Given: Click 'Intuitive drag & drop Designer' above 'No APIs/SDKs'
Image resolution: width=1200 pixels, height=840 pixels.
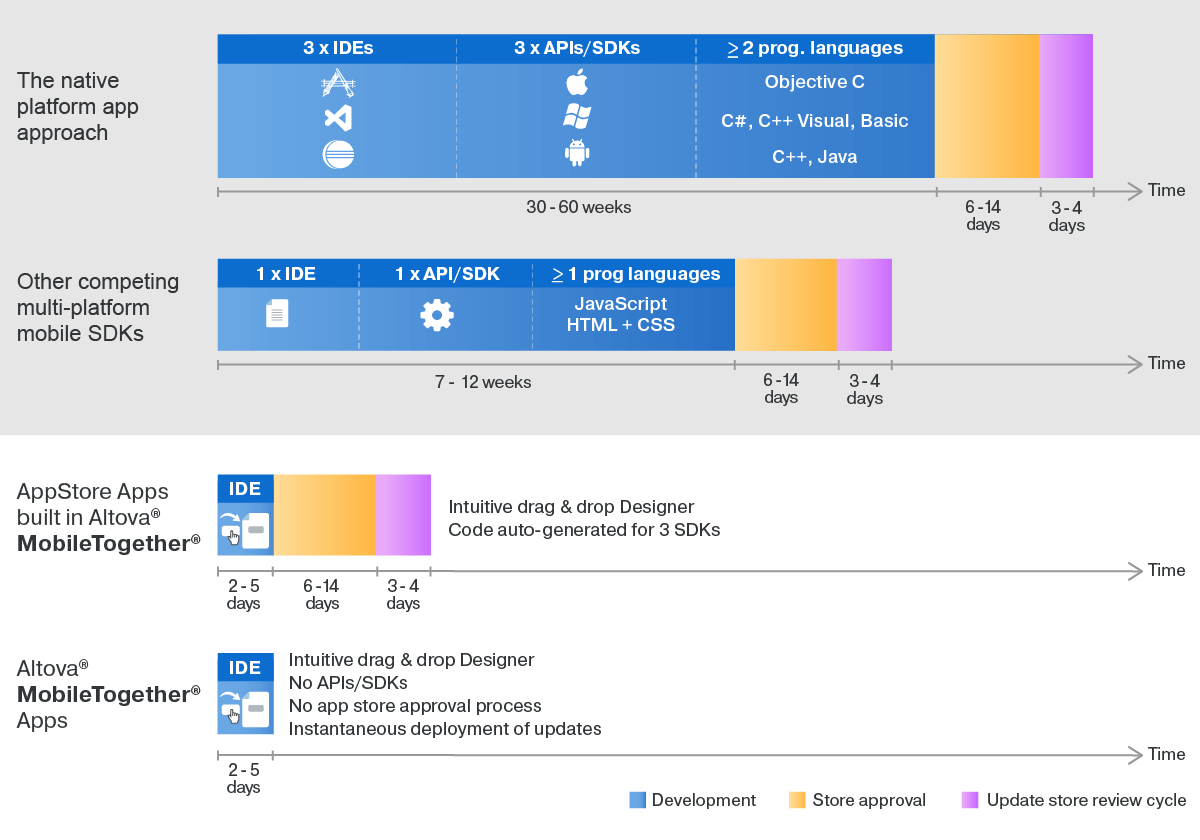Looking at the screenshot, I should pos(412,660).
